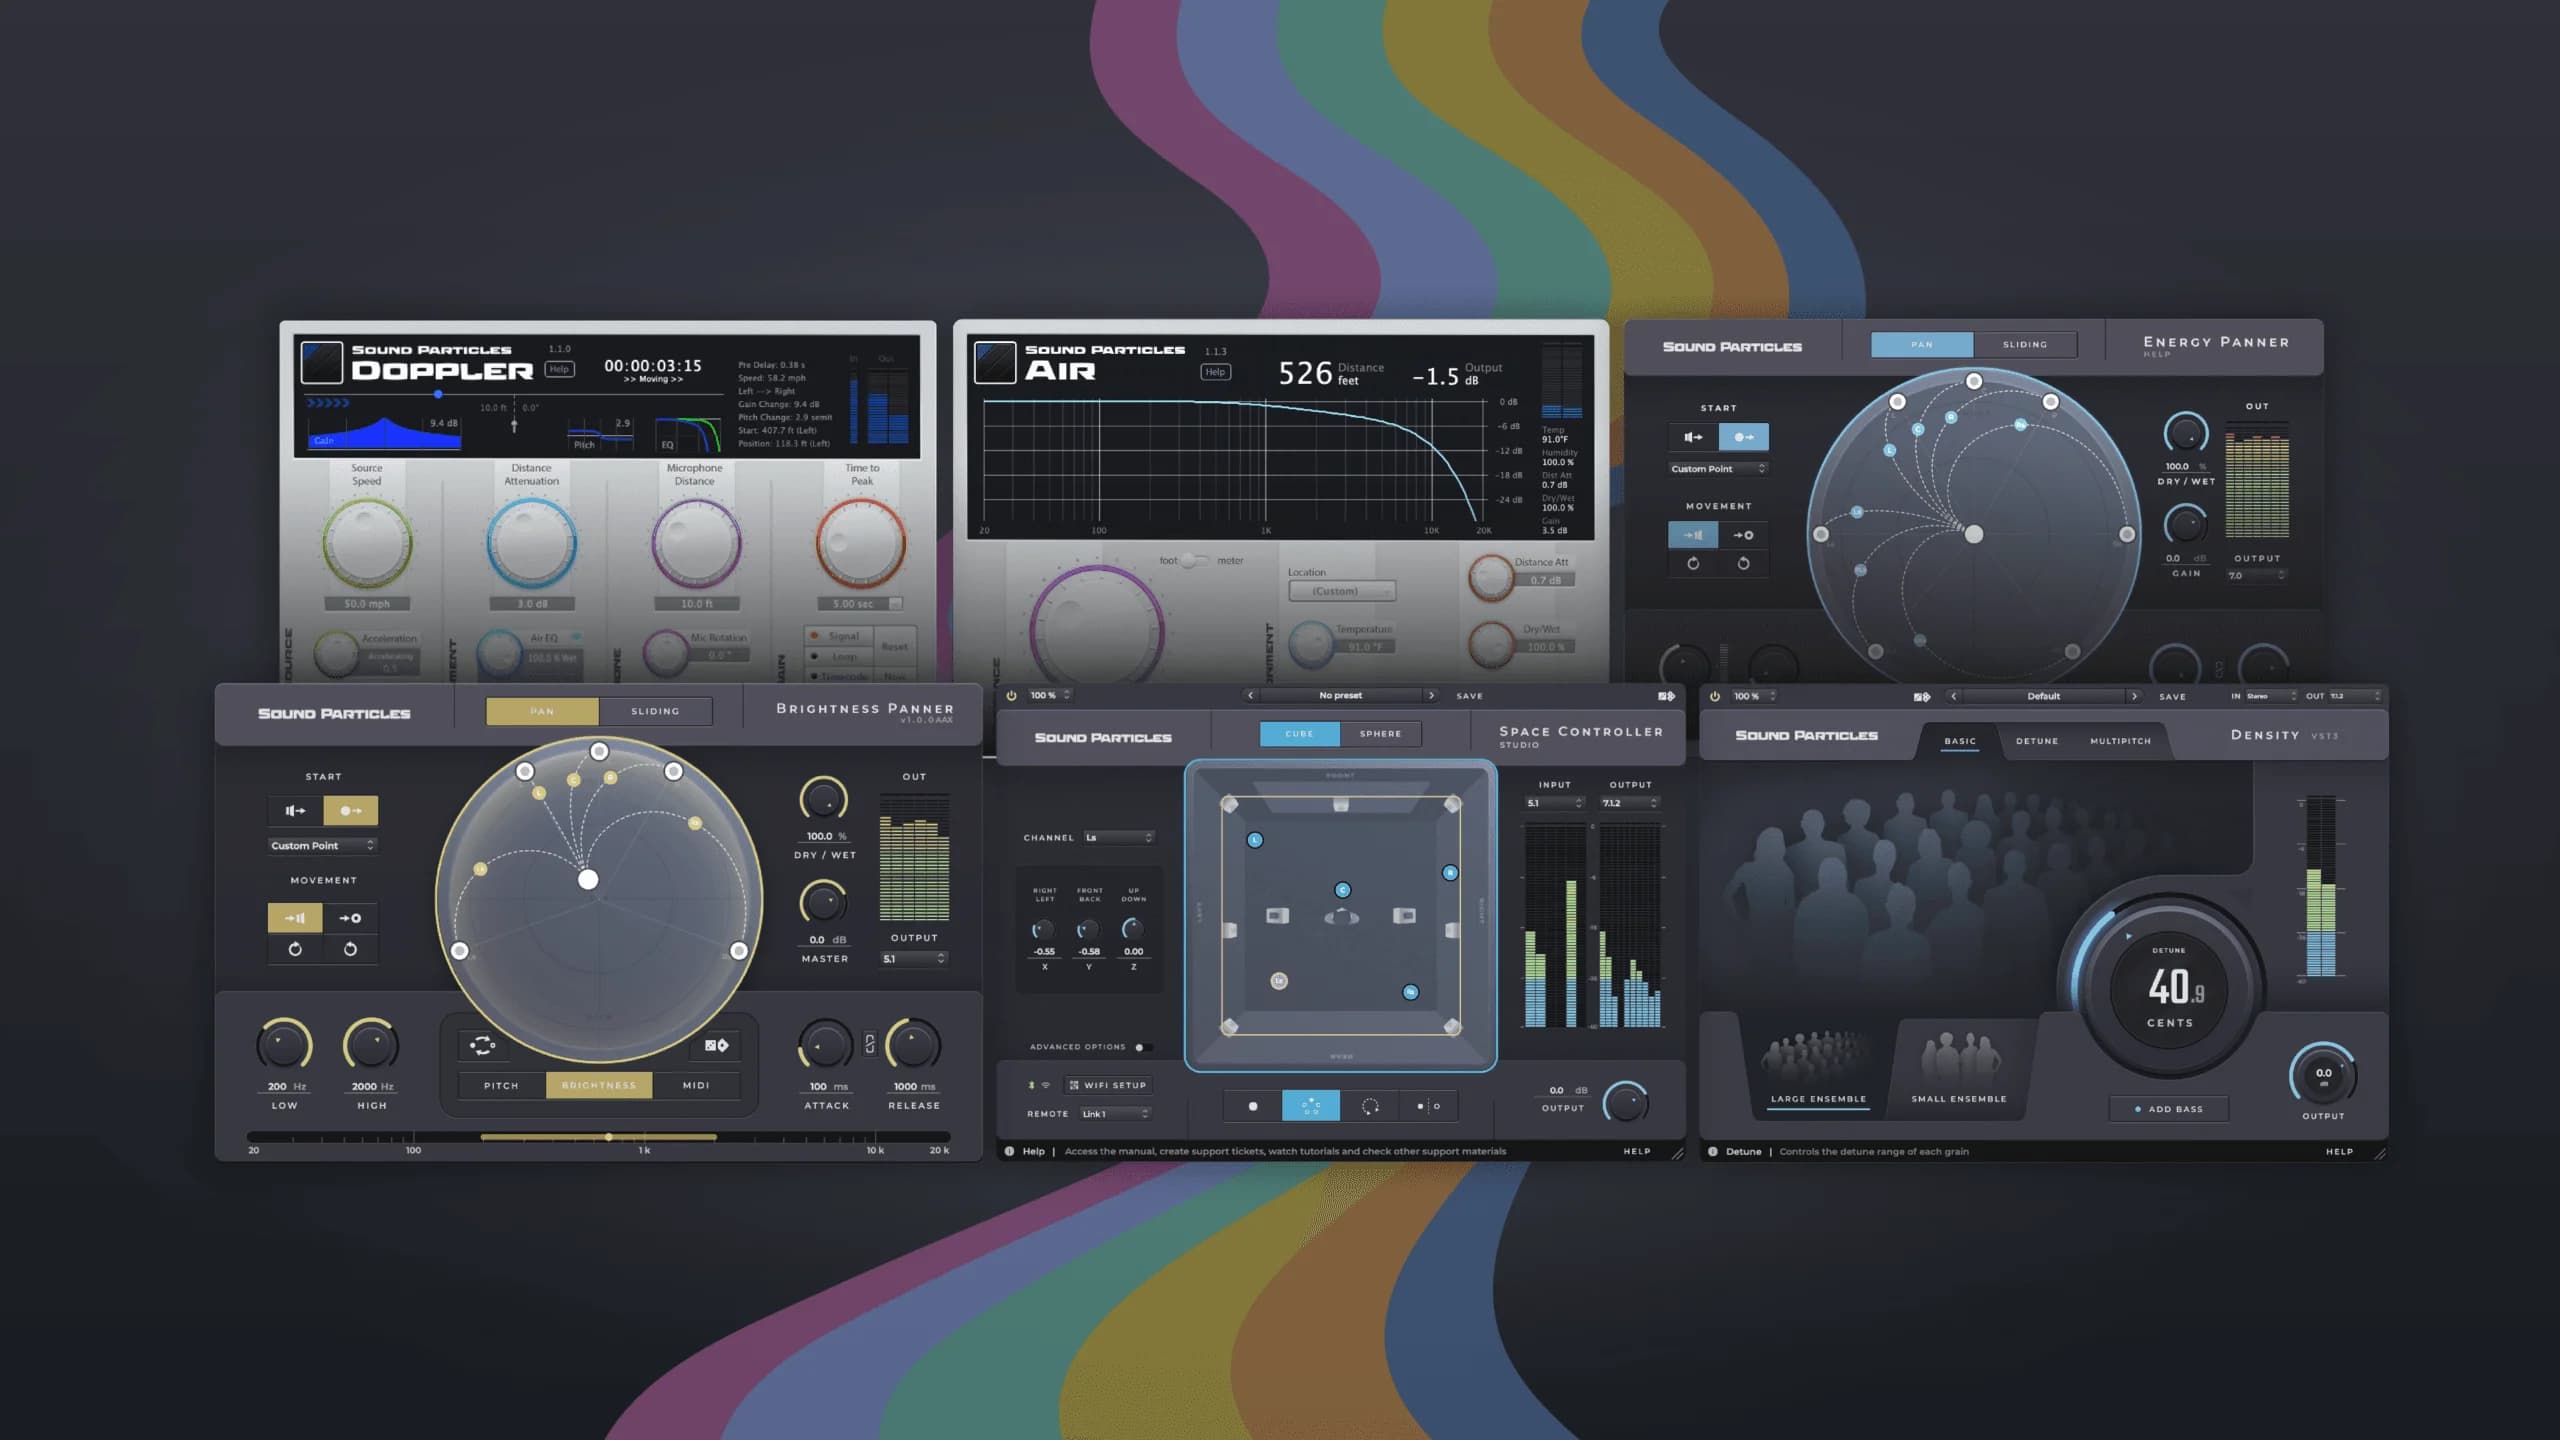2560x1440 pixels.
Task: Click the next preset arrow in Space Controller
Action: pos(1432,695)
